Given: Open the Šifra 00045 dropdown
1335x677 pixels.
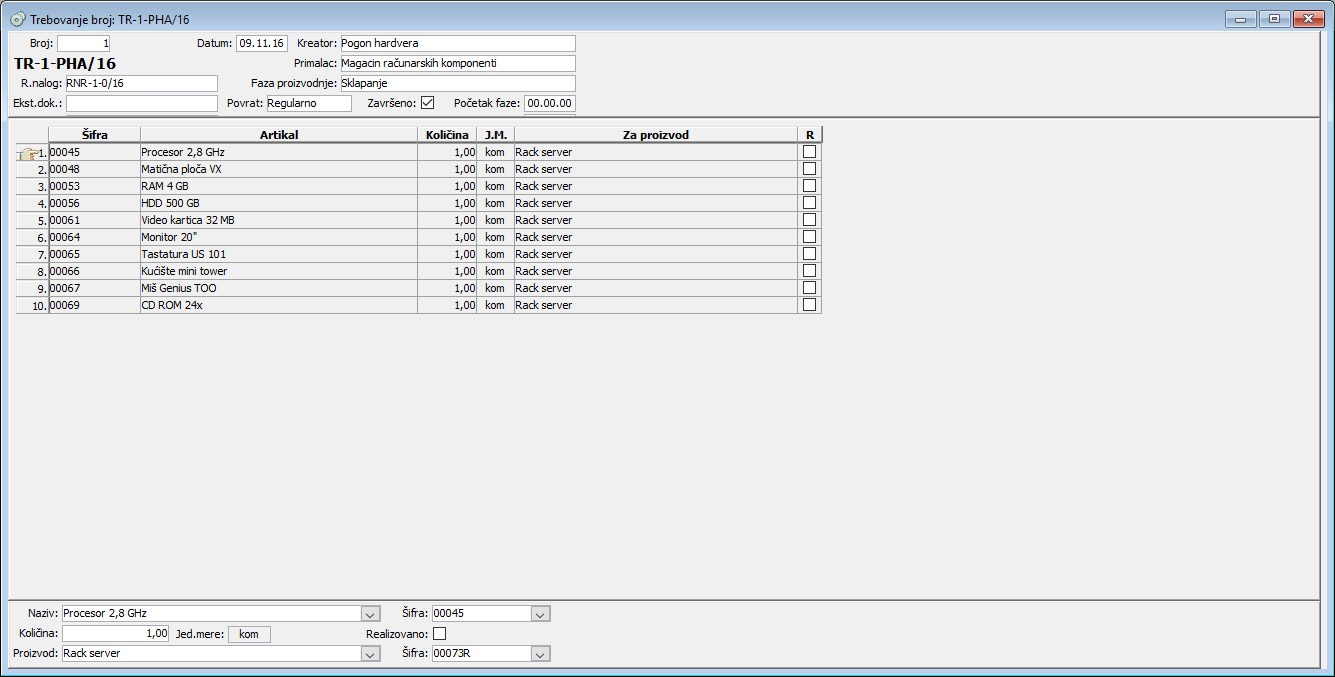Looking at the screenshot, I should tap(540, 614).
